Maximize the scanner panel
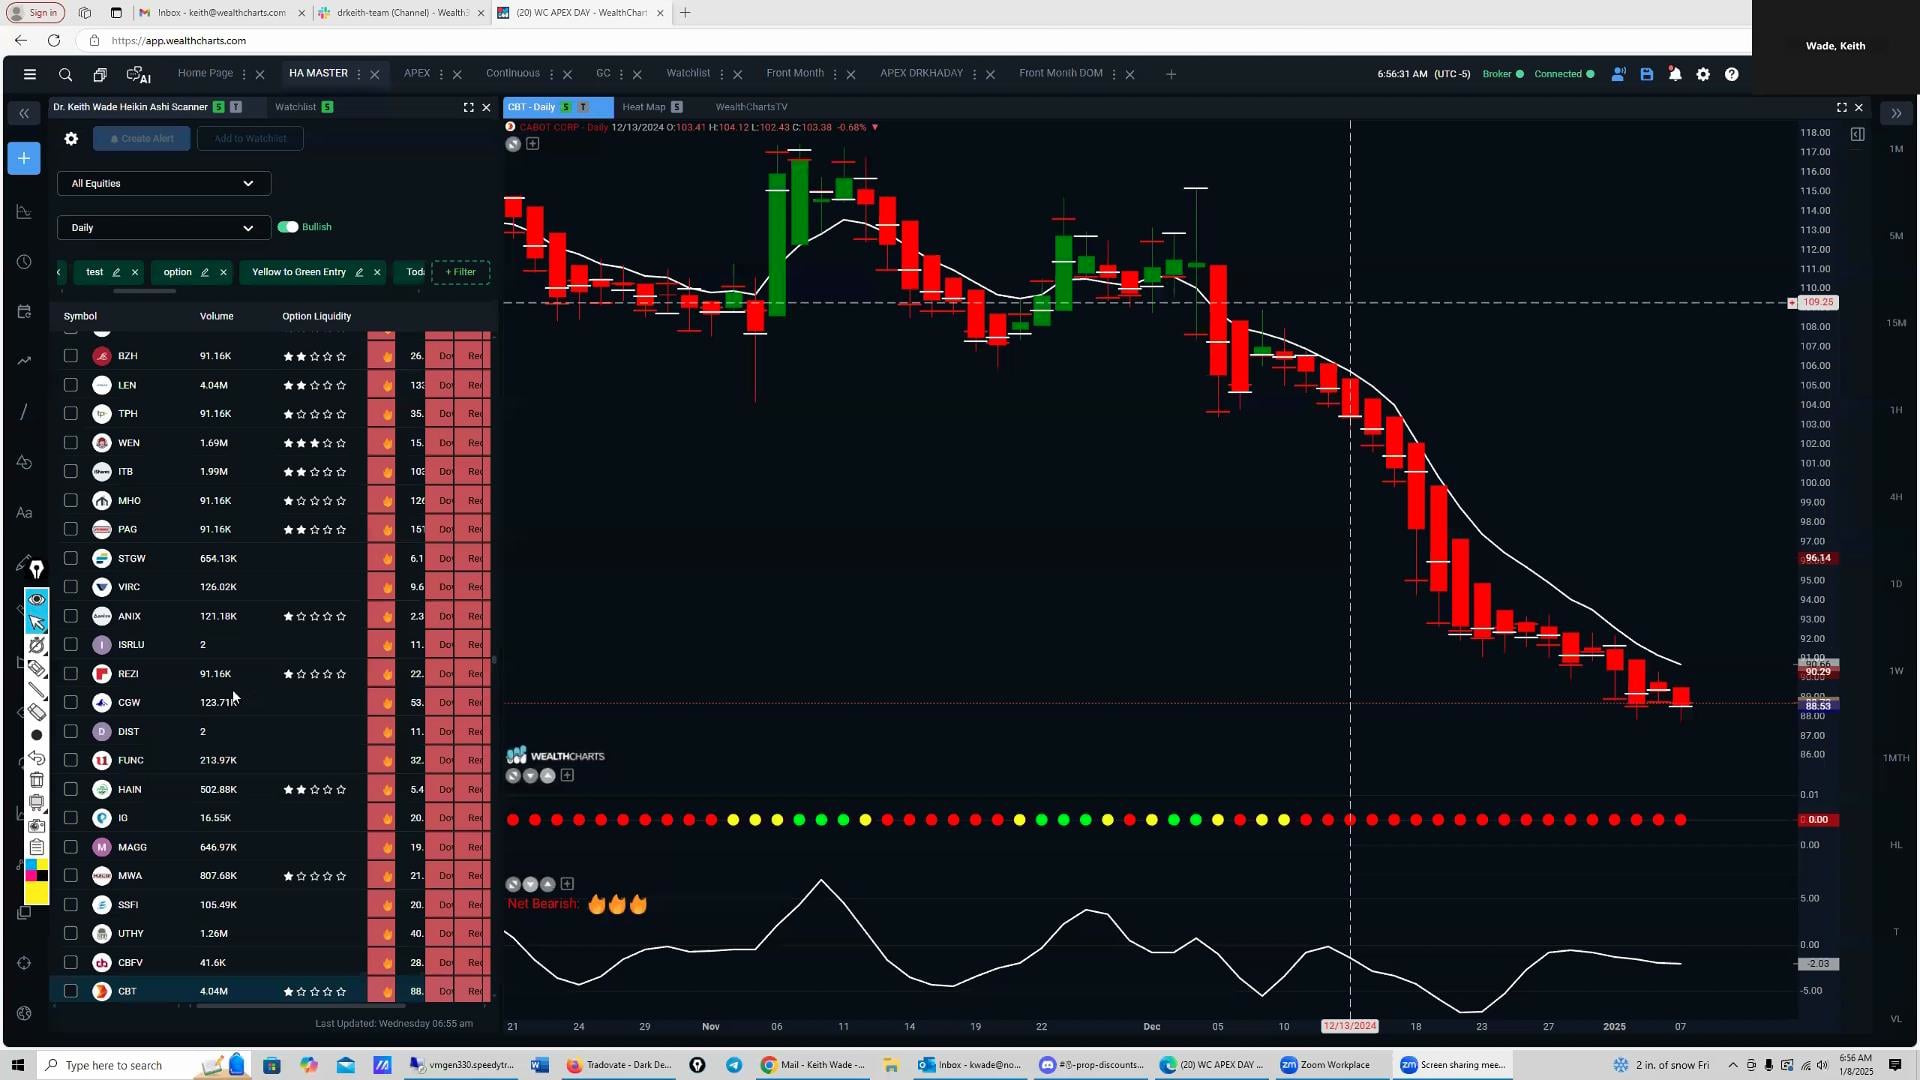1920x1080 pixels. click(x=468, y=107)
